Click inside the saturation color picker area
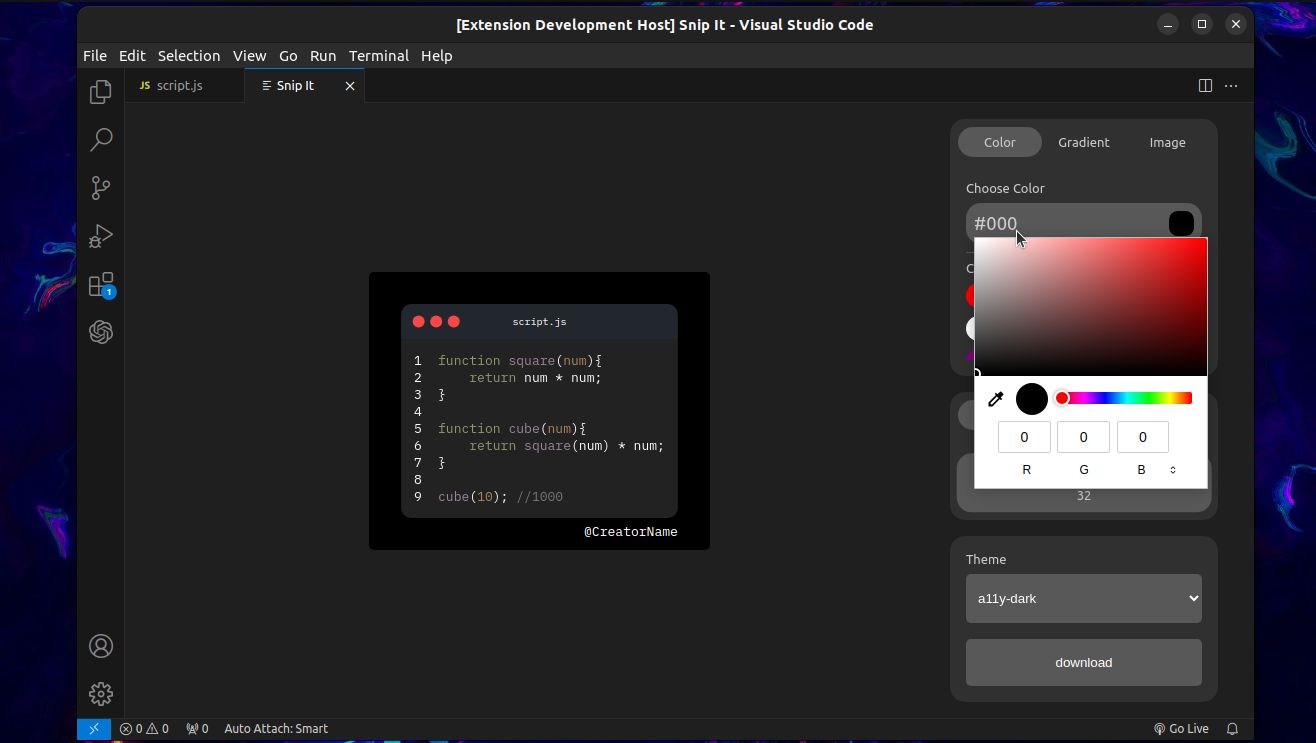Image resolution: width=1316 pixels, height=743 pixels. [x=1091, y=307]
